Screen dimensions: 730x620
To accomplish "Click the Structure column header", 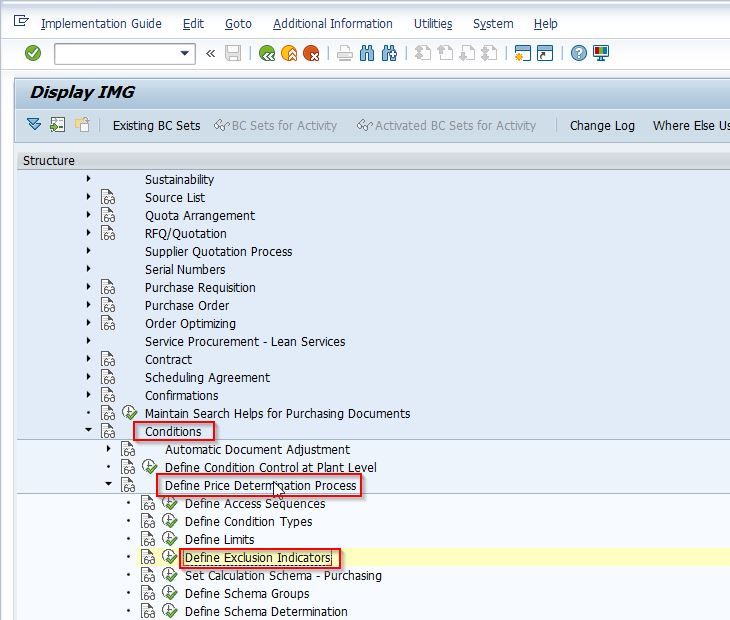I will click(x=373, y=161).
